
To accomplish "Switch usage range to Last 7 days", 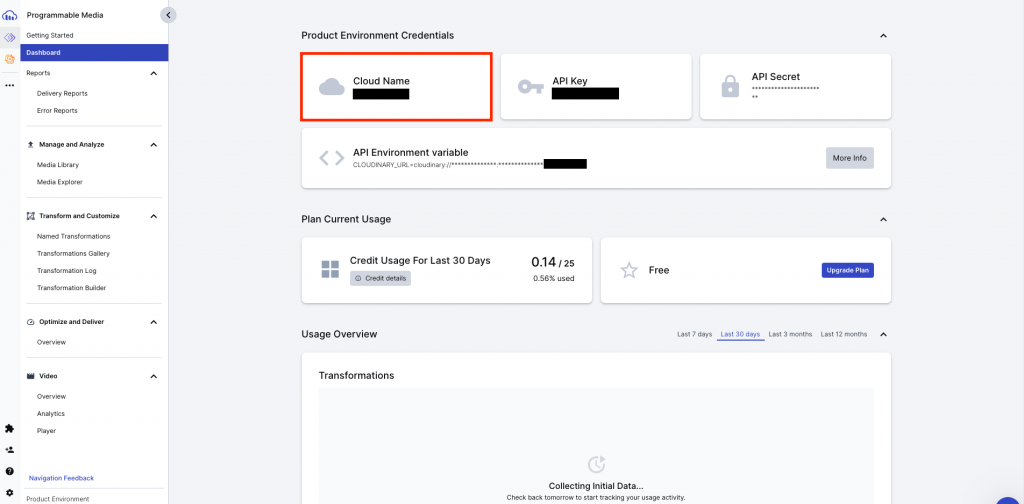I will pyautogui.click(x=694, y=334).
